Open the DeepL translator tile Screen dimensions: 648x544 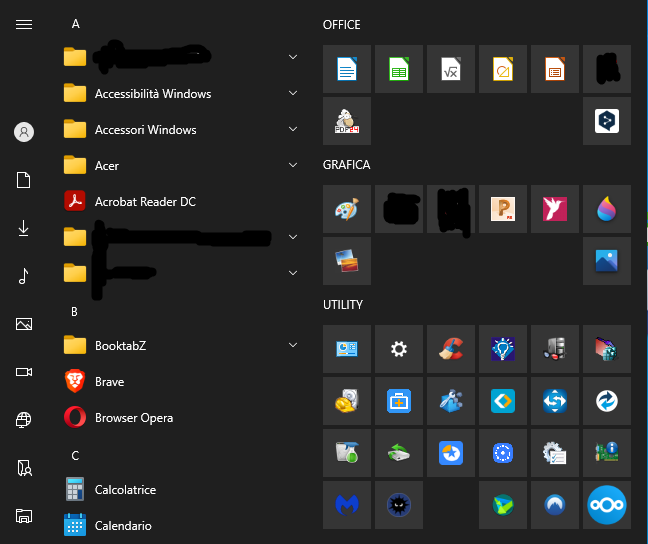(x=607, y=121)
